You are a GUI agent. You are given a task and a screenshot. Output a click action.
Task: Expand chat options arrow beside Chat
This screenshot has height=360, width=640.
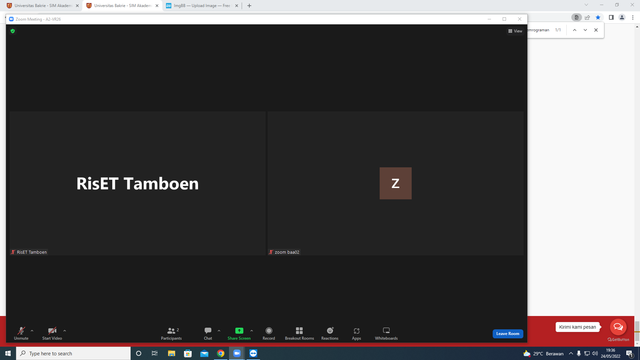tap(219, 331)
